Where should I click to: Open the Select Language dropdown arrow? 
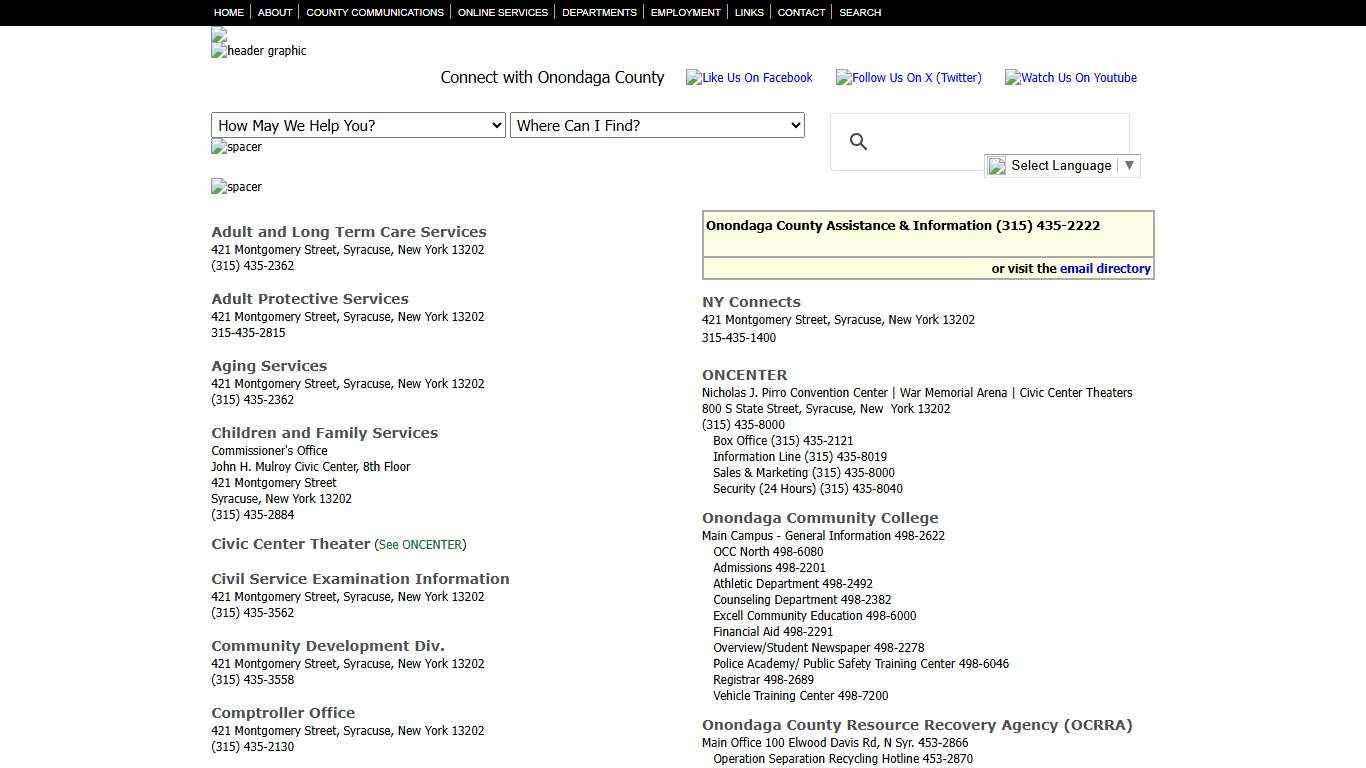[1129, 165]
